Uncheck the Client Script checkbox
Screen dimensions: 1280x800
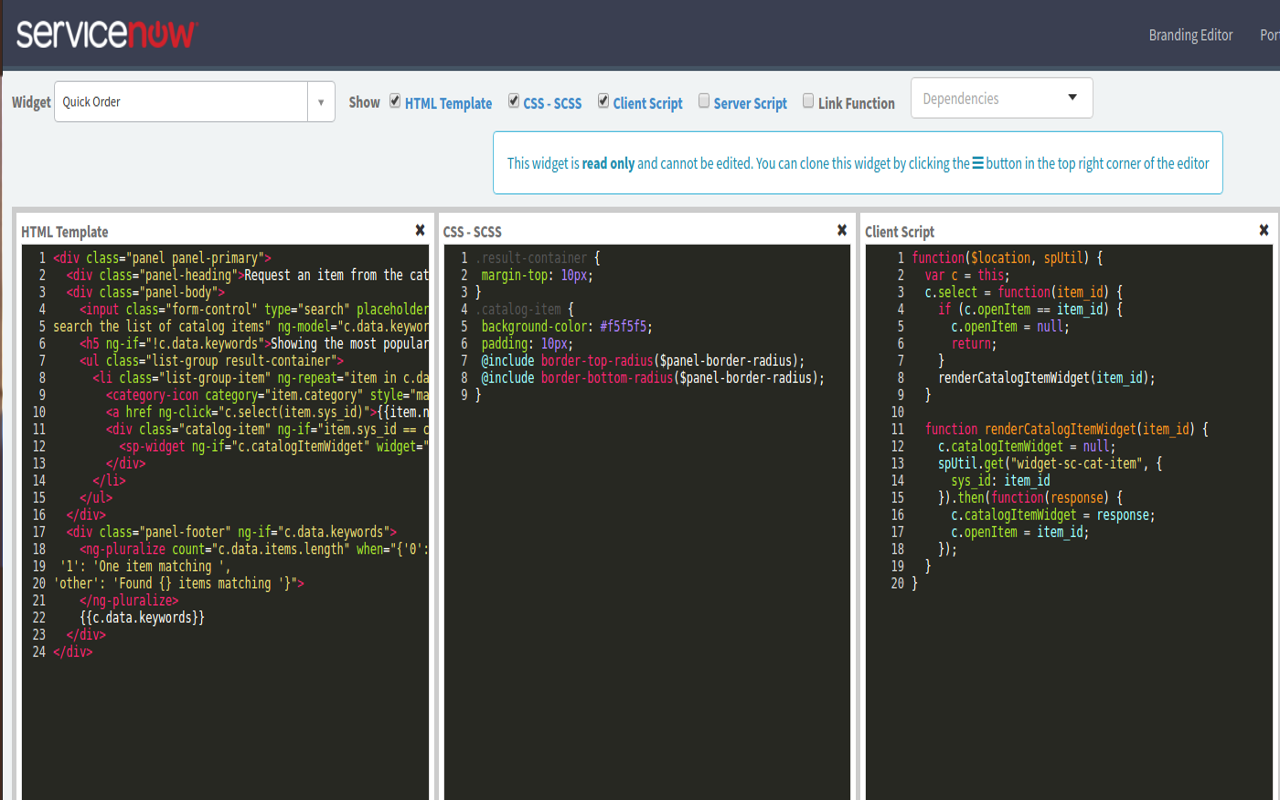coord(604,101)
